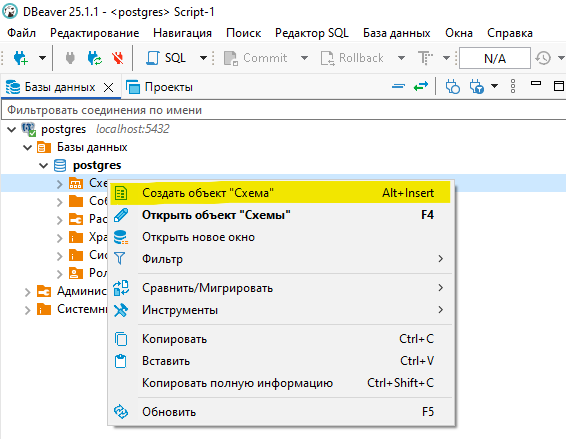Switch to the Проекты tab
This screenshot has height=439, width=566.
159,87
